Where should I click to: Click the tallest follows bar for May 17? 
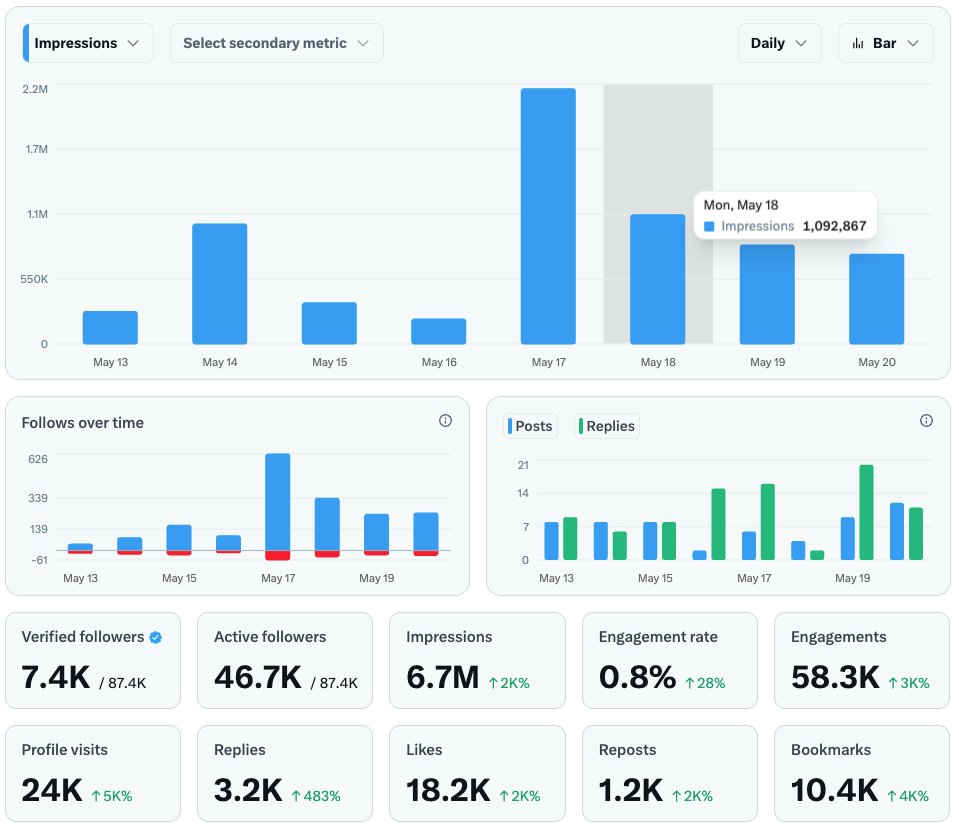(278, 502)
